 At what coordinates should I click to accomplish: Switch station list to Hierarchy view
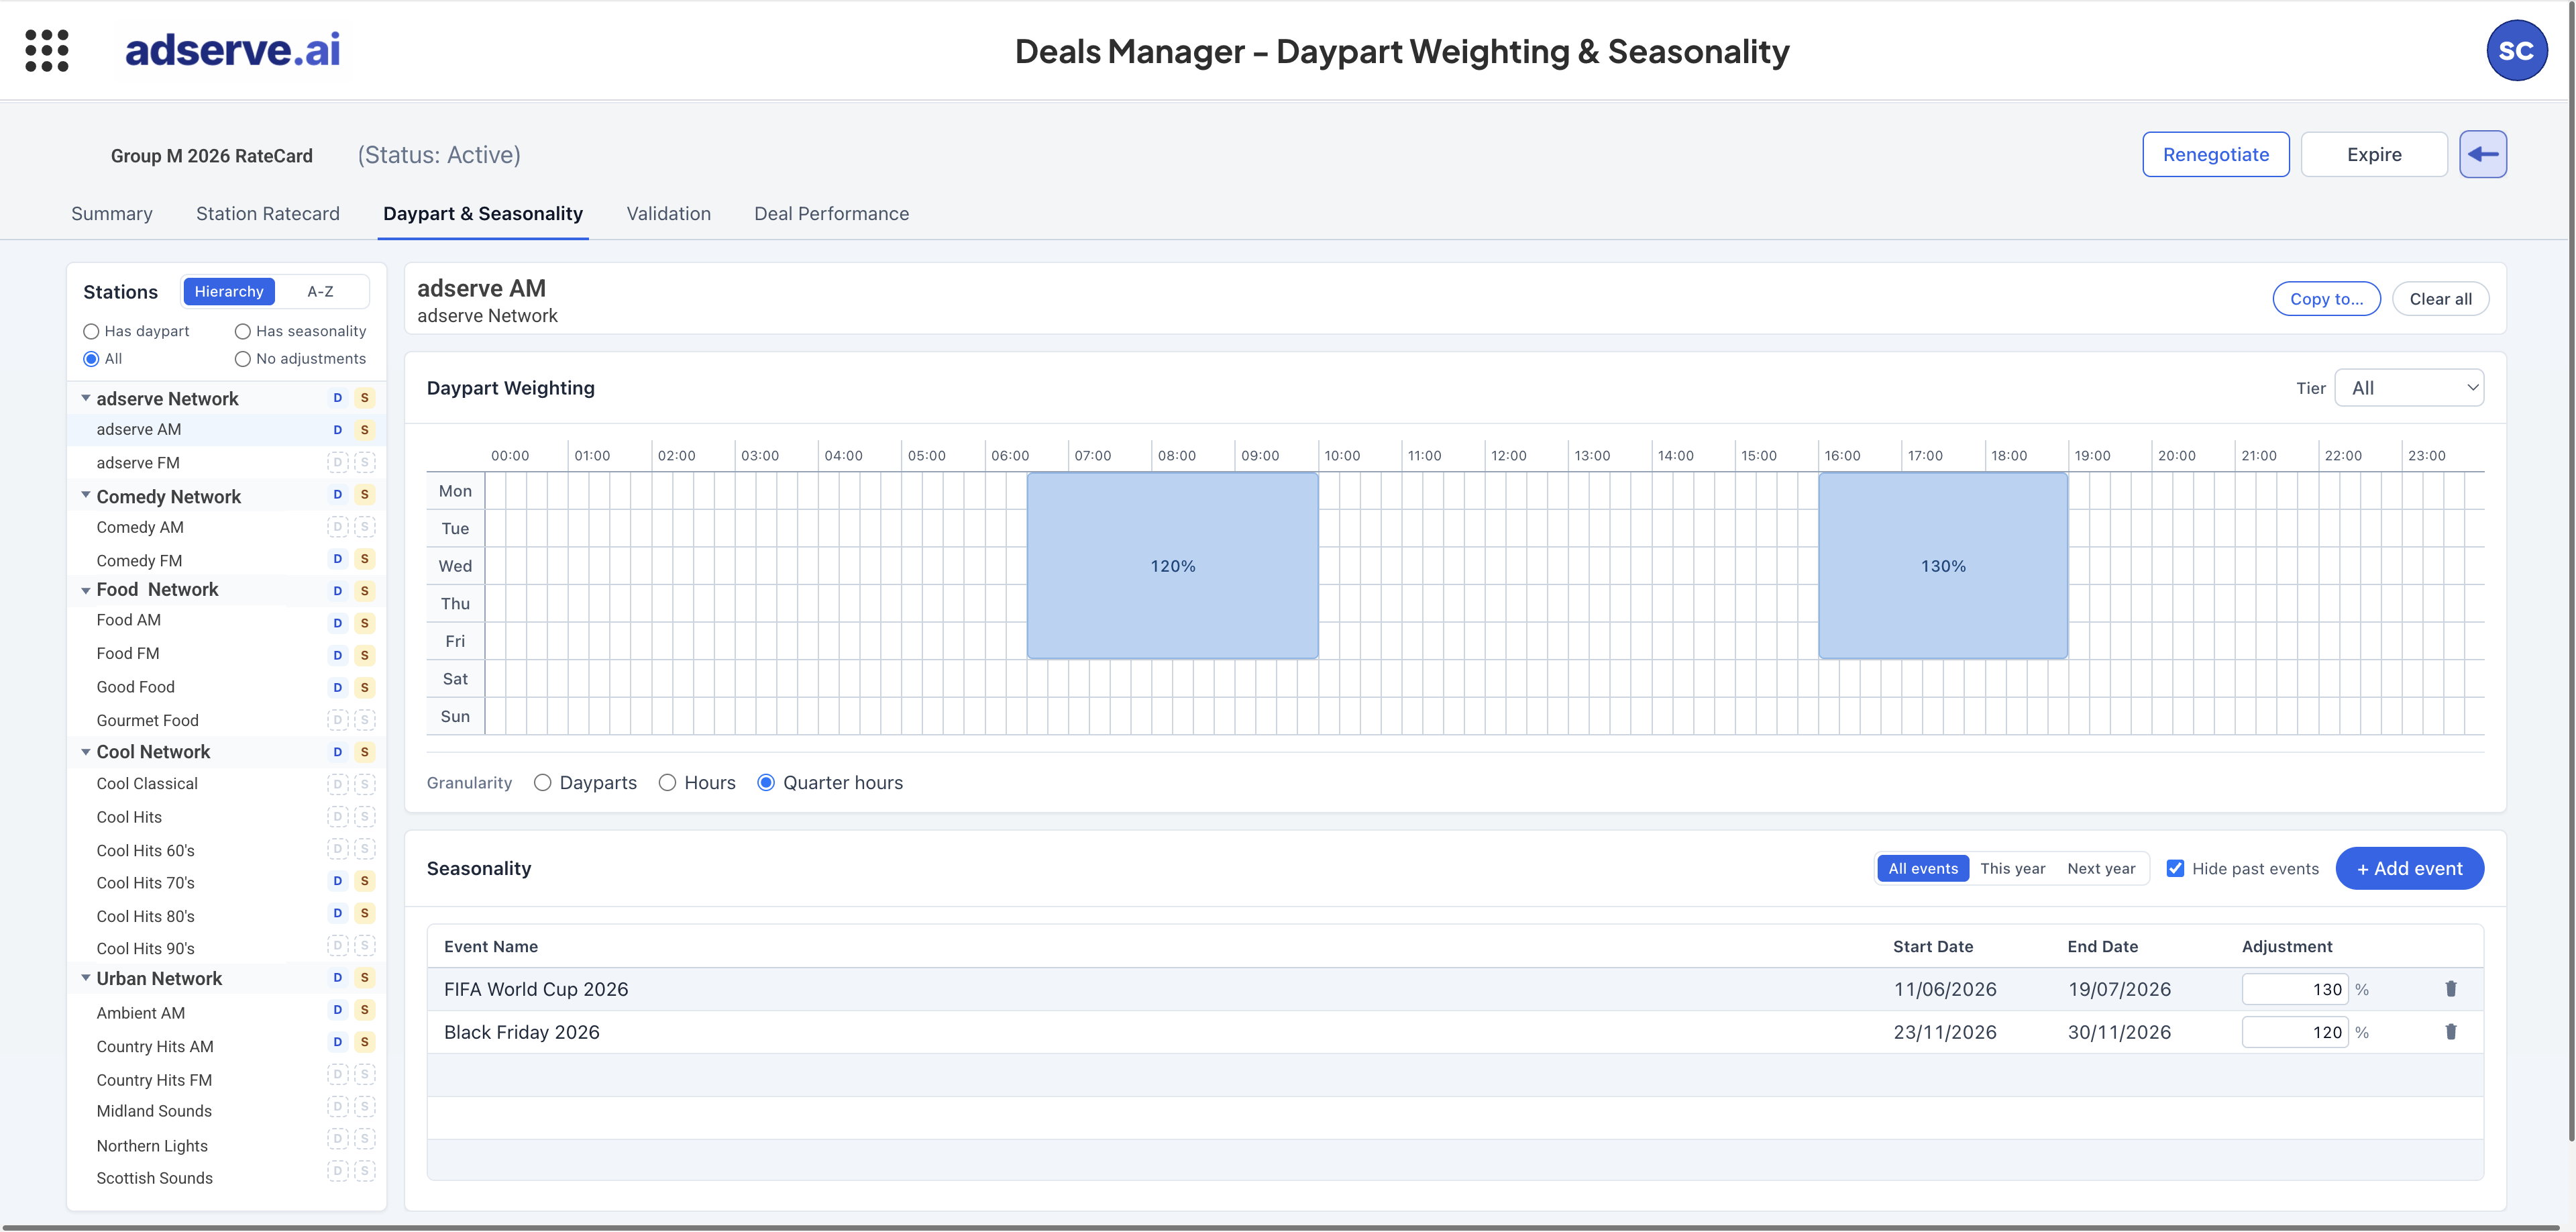tap(229, 291)
